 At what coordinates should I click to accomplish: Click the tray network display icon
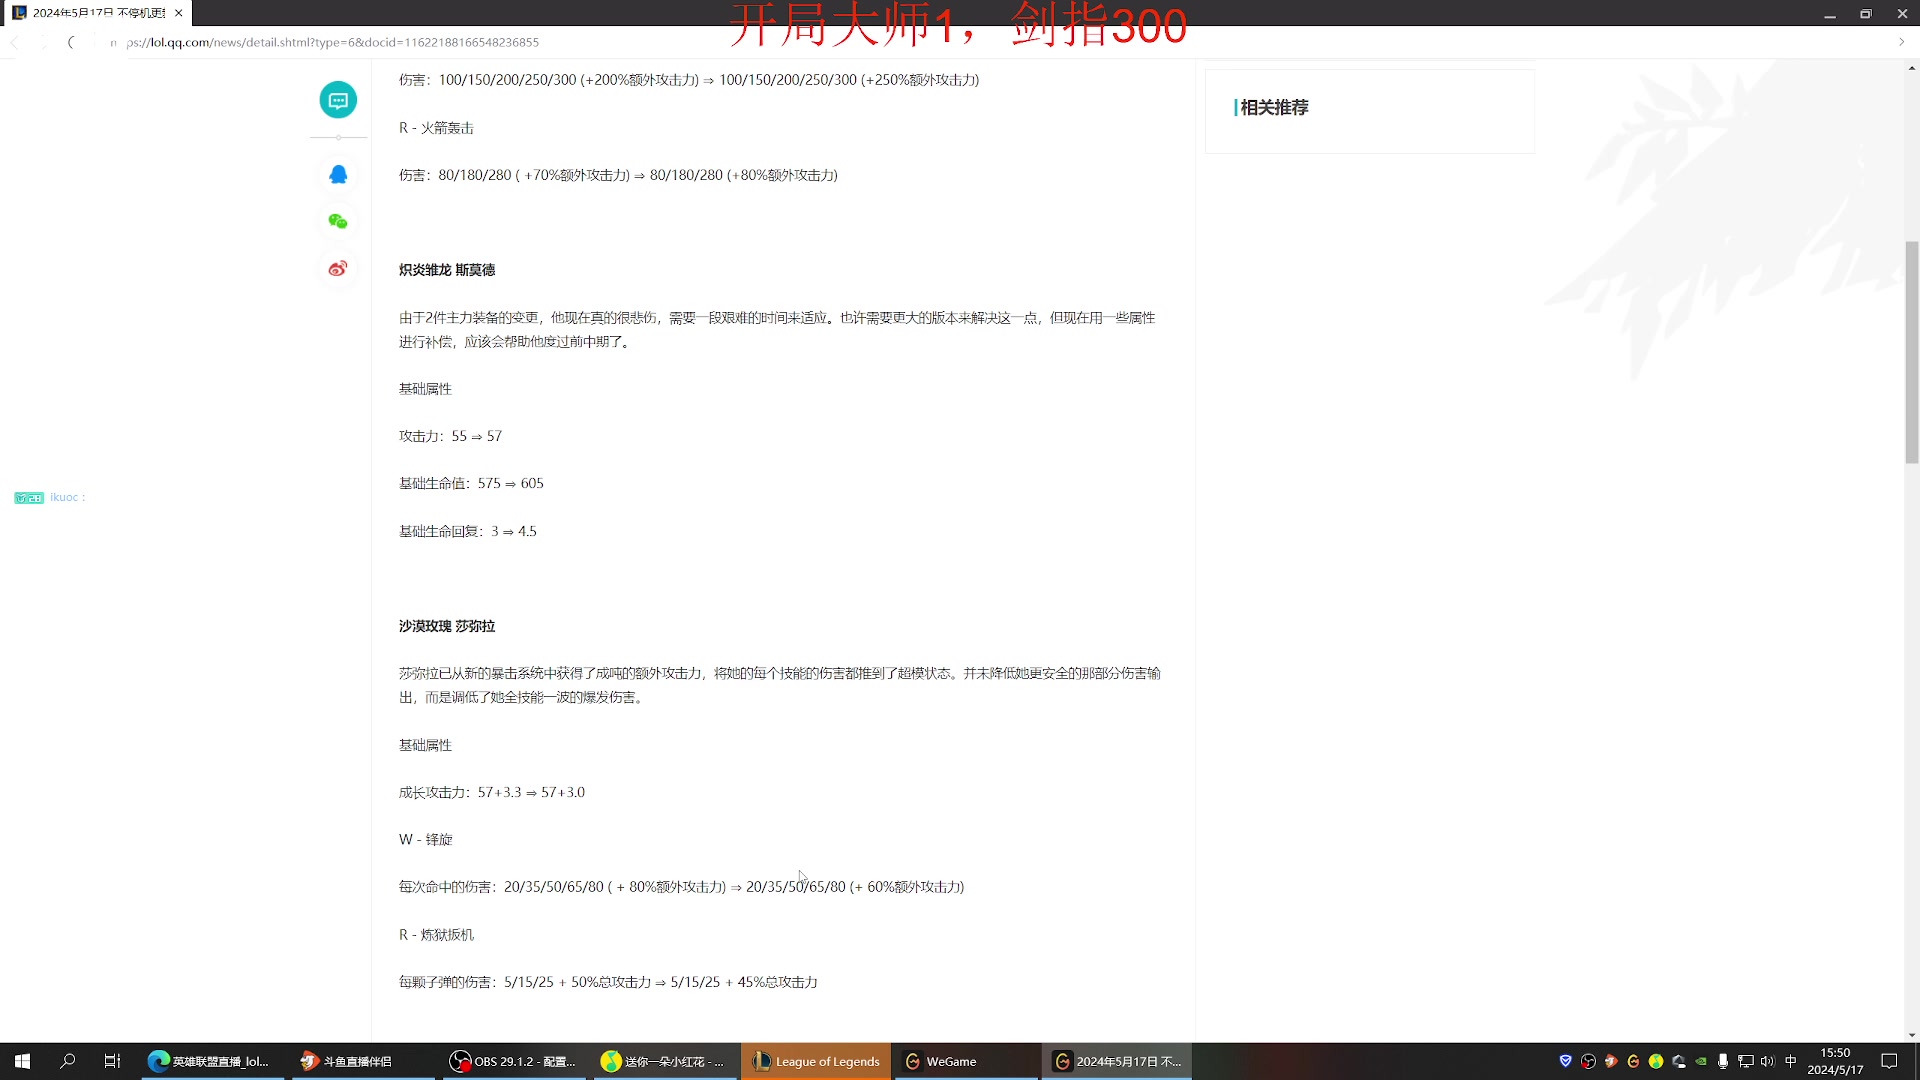coord(1746,1061)
